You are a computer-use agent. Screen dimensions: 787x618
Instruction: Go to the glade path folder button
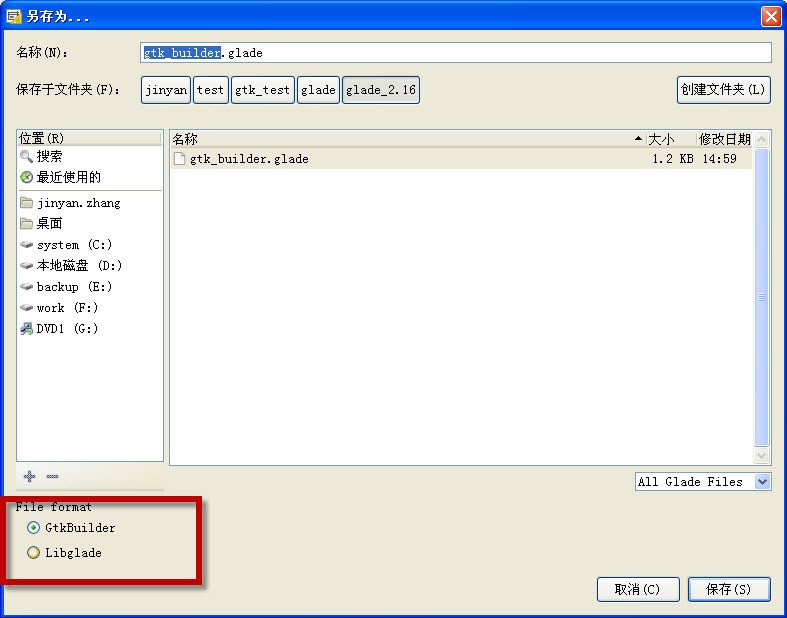[318, 90]
